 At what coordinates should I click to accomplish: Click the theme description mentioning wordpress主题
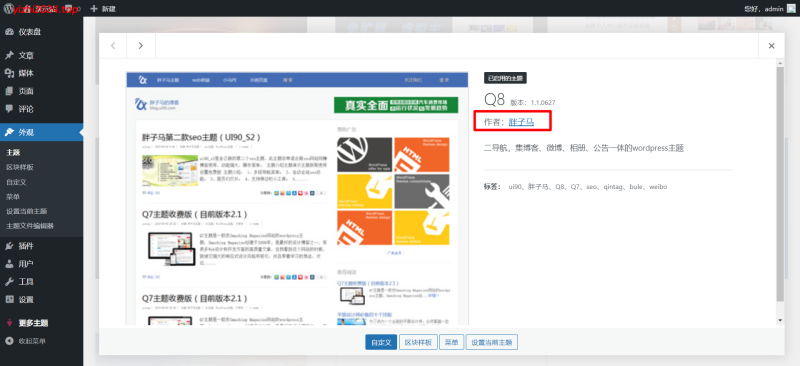point(584,148)
